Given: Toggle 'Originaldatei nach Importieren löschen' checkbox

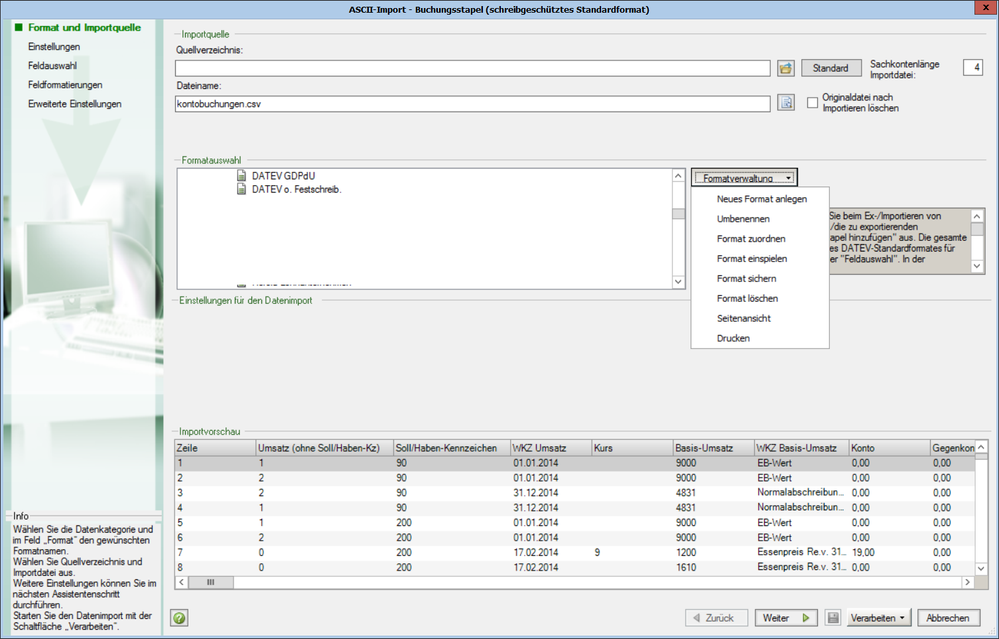Looking at the screenshot, I should pos(813,102).
